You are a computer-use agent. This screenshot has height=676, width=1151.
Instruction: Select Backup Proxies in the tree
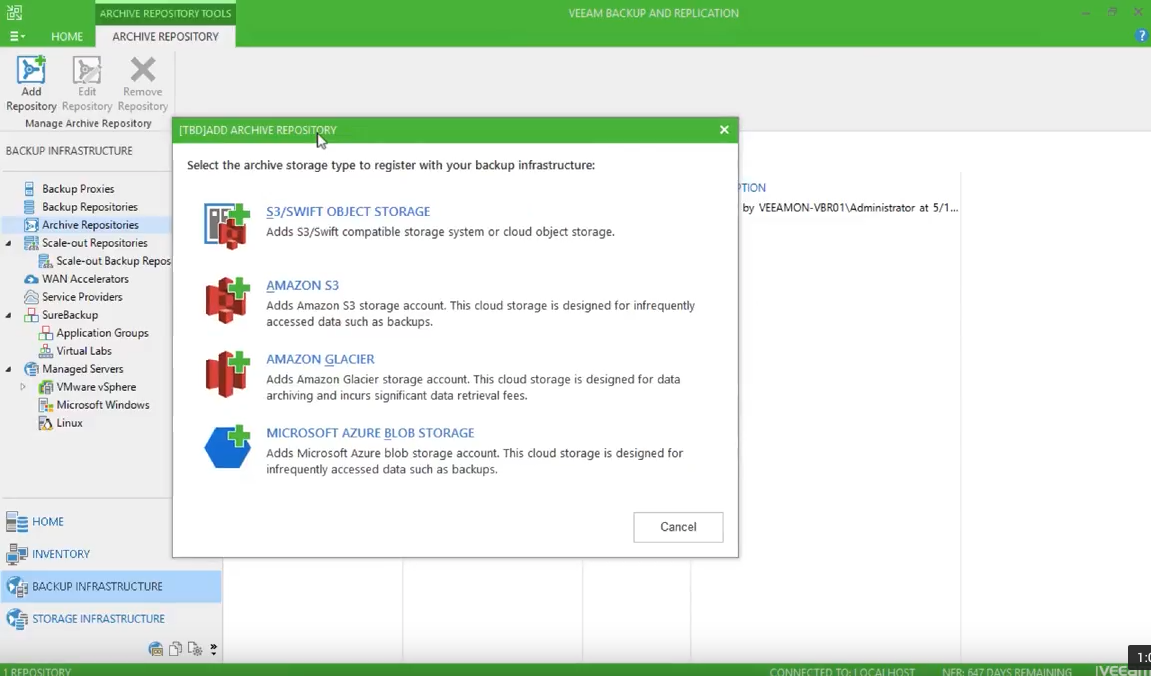coord(78,189)
